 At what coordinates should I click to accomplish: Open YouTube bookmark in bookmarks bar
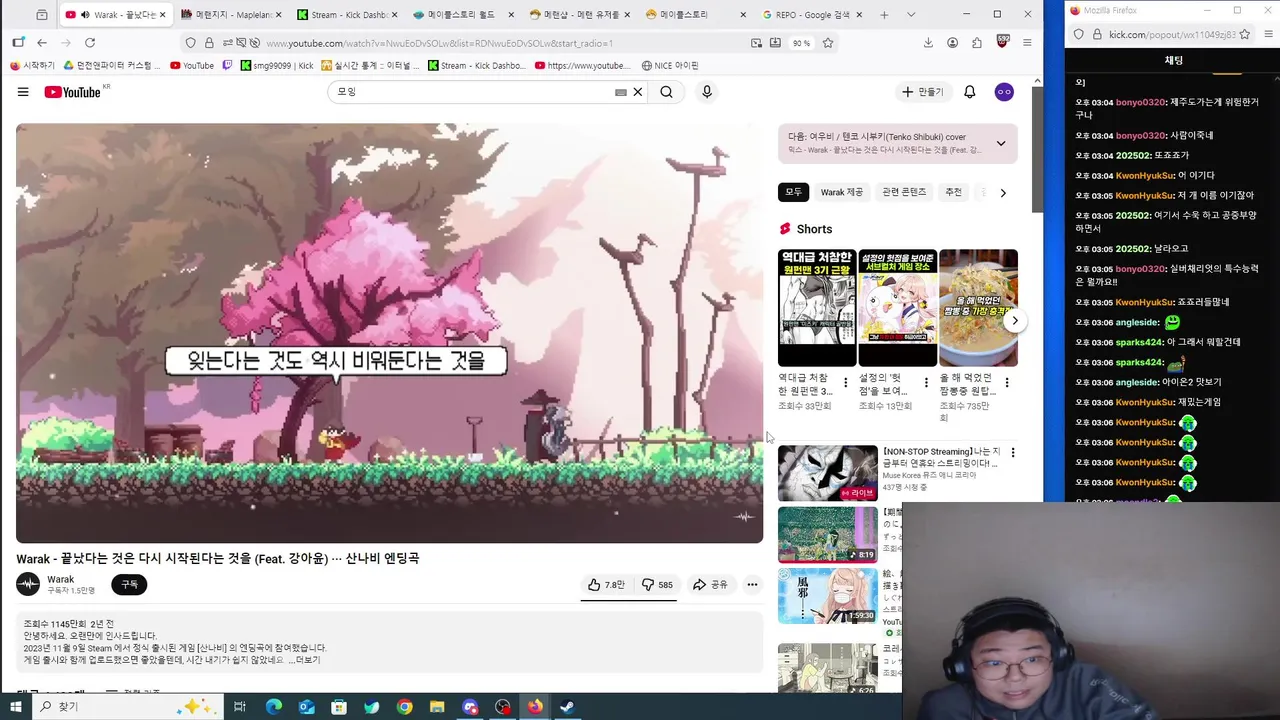[192, 65]
